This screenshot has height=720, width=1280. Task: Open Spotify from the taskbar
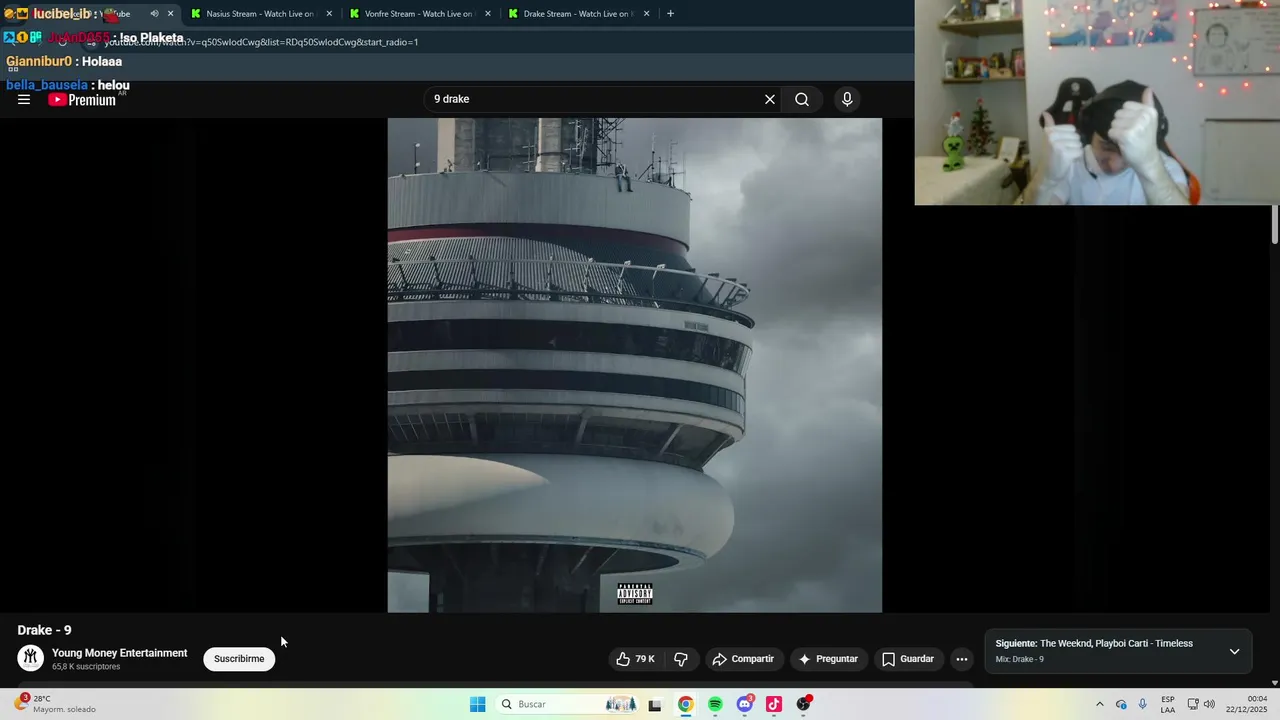pyautogui.click(x=715, y=704)
